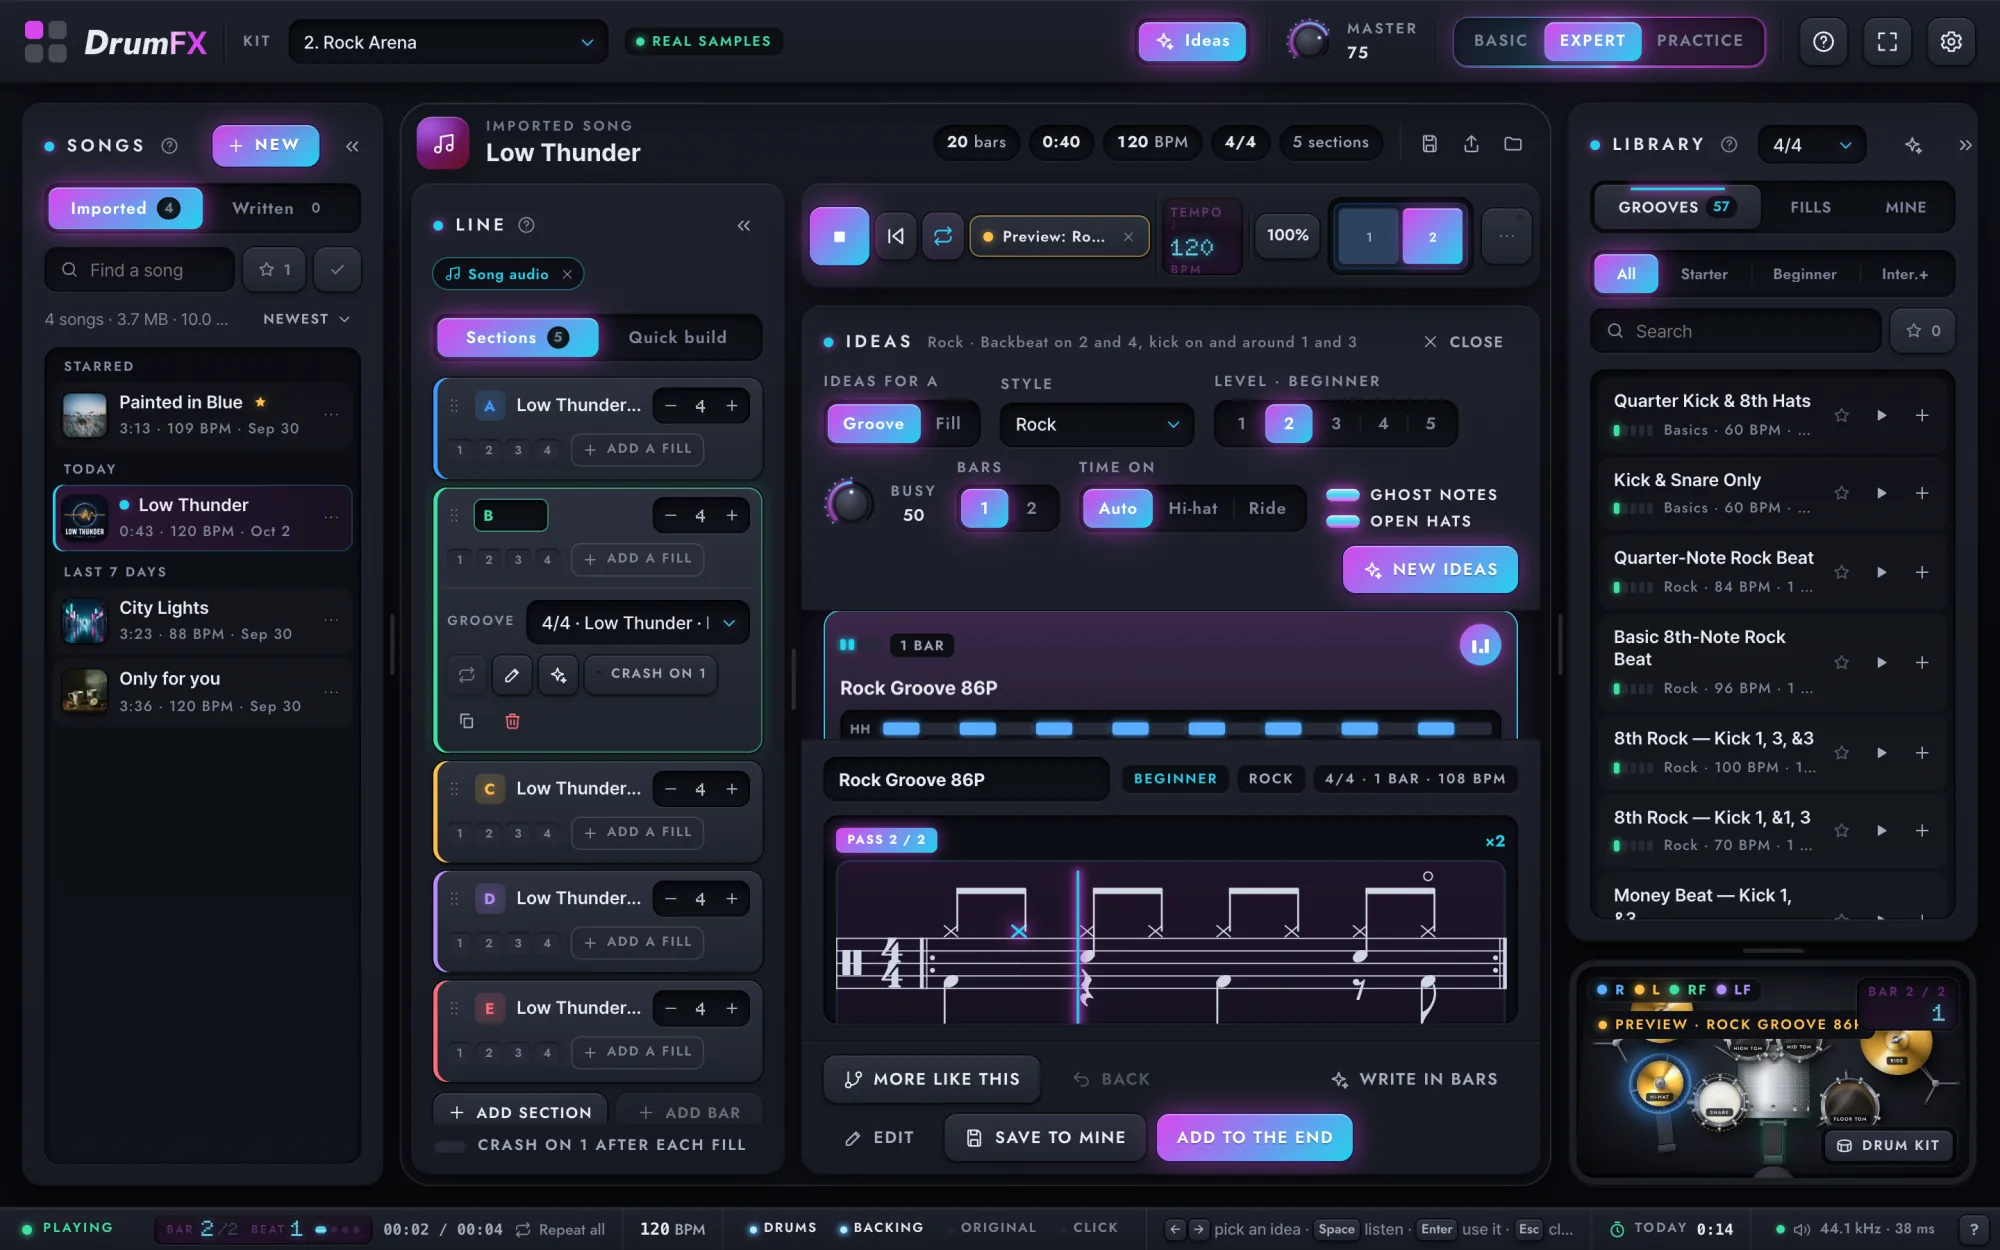This screenshot has width=2000, height=1250.
Task: Open the Fills tab in Library
Action: 1810,207
